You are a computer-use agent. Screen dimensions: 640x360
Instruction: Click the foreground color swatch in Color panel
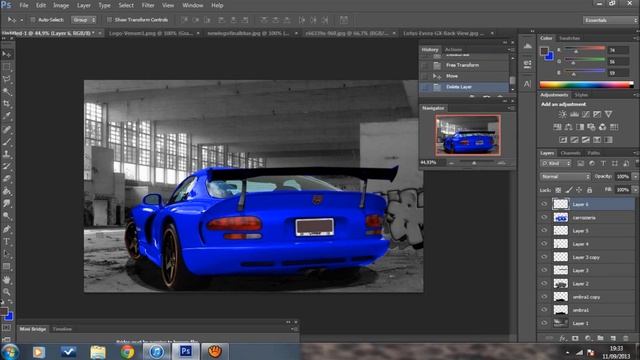(x=544, y=51)
